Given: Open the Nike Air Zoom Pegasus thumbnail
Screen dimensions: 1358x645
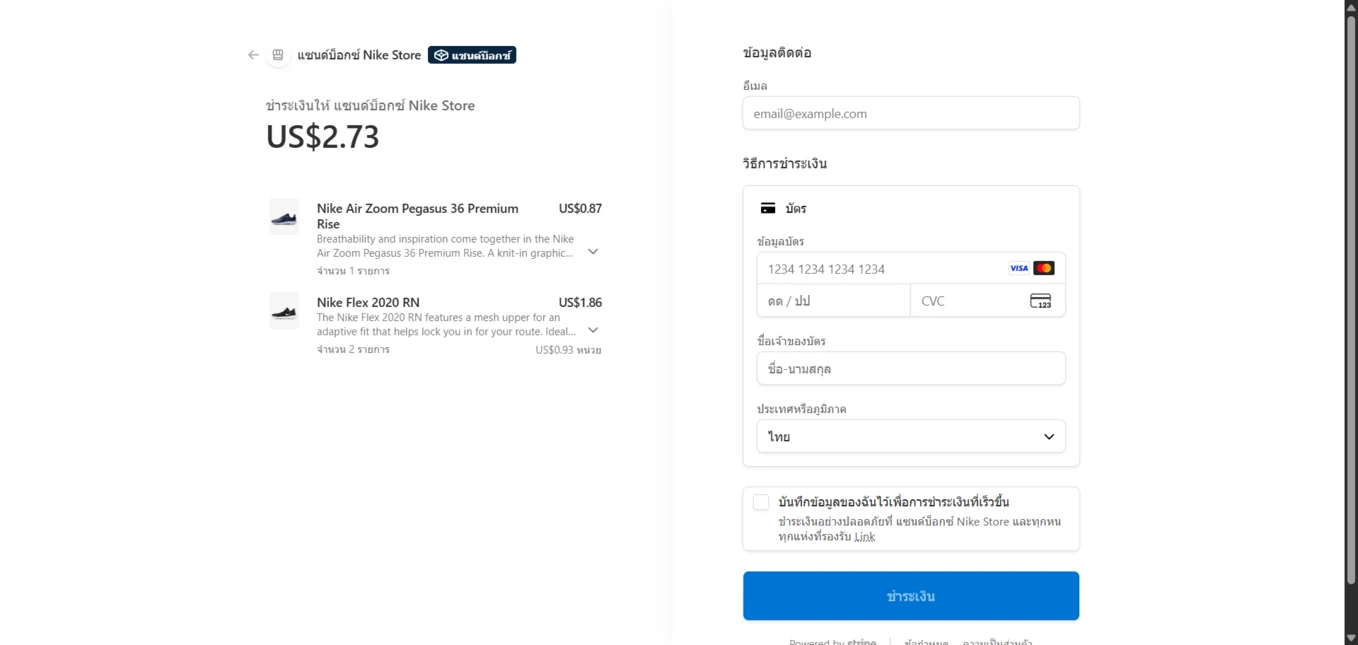Looking at the screenshot, I should coord(284,217).
